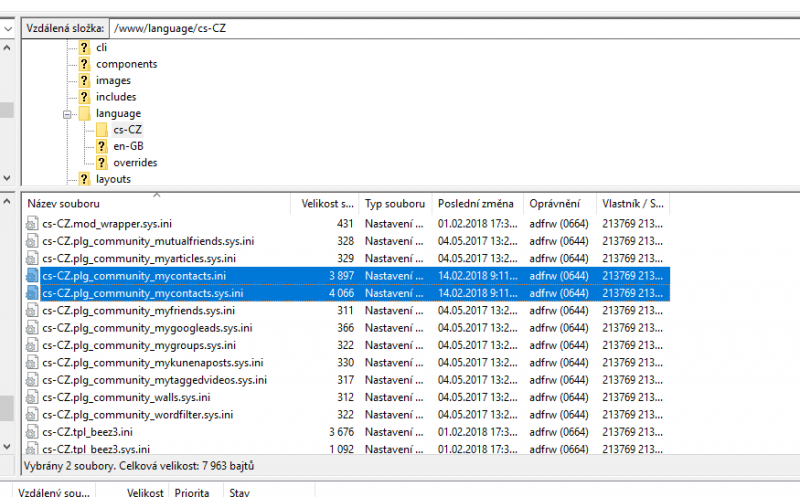Click file icon of cs-CZ.plg_community_mygroups.sys.ini
Viewport: 800px width, 497px height.
[x=32, y=345]
